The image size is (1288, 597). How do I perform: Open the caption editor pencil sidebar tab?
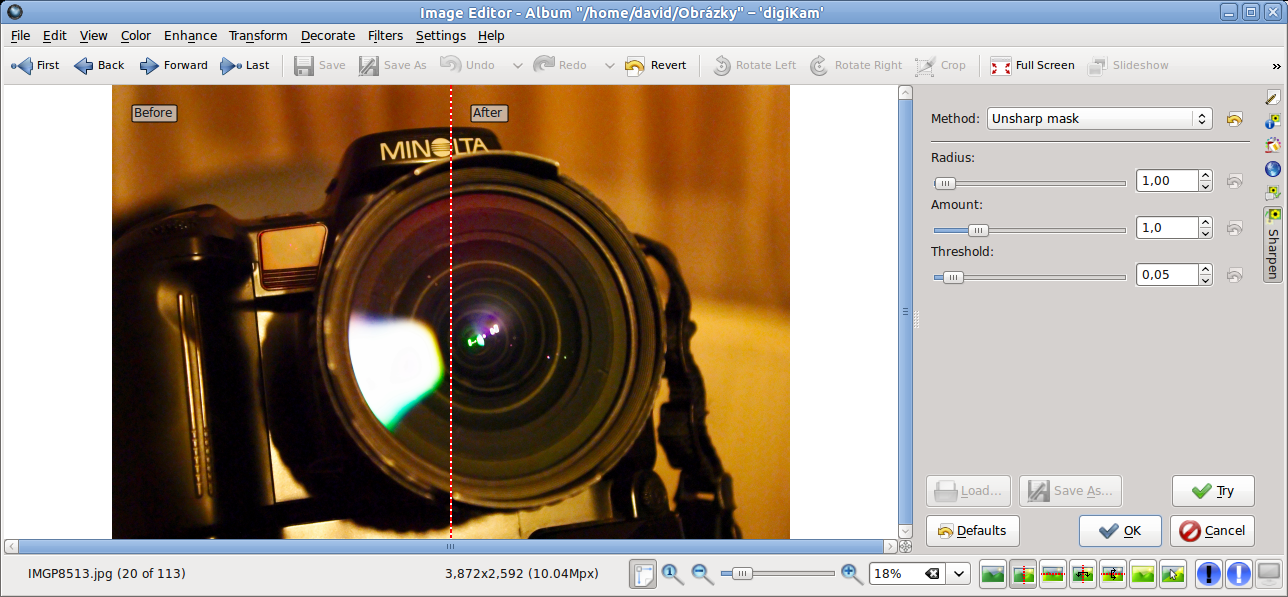(1273, 97)
